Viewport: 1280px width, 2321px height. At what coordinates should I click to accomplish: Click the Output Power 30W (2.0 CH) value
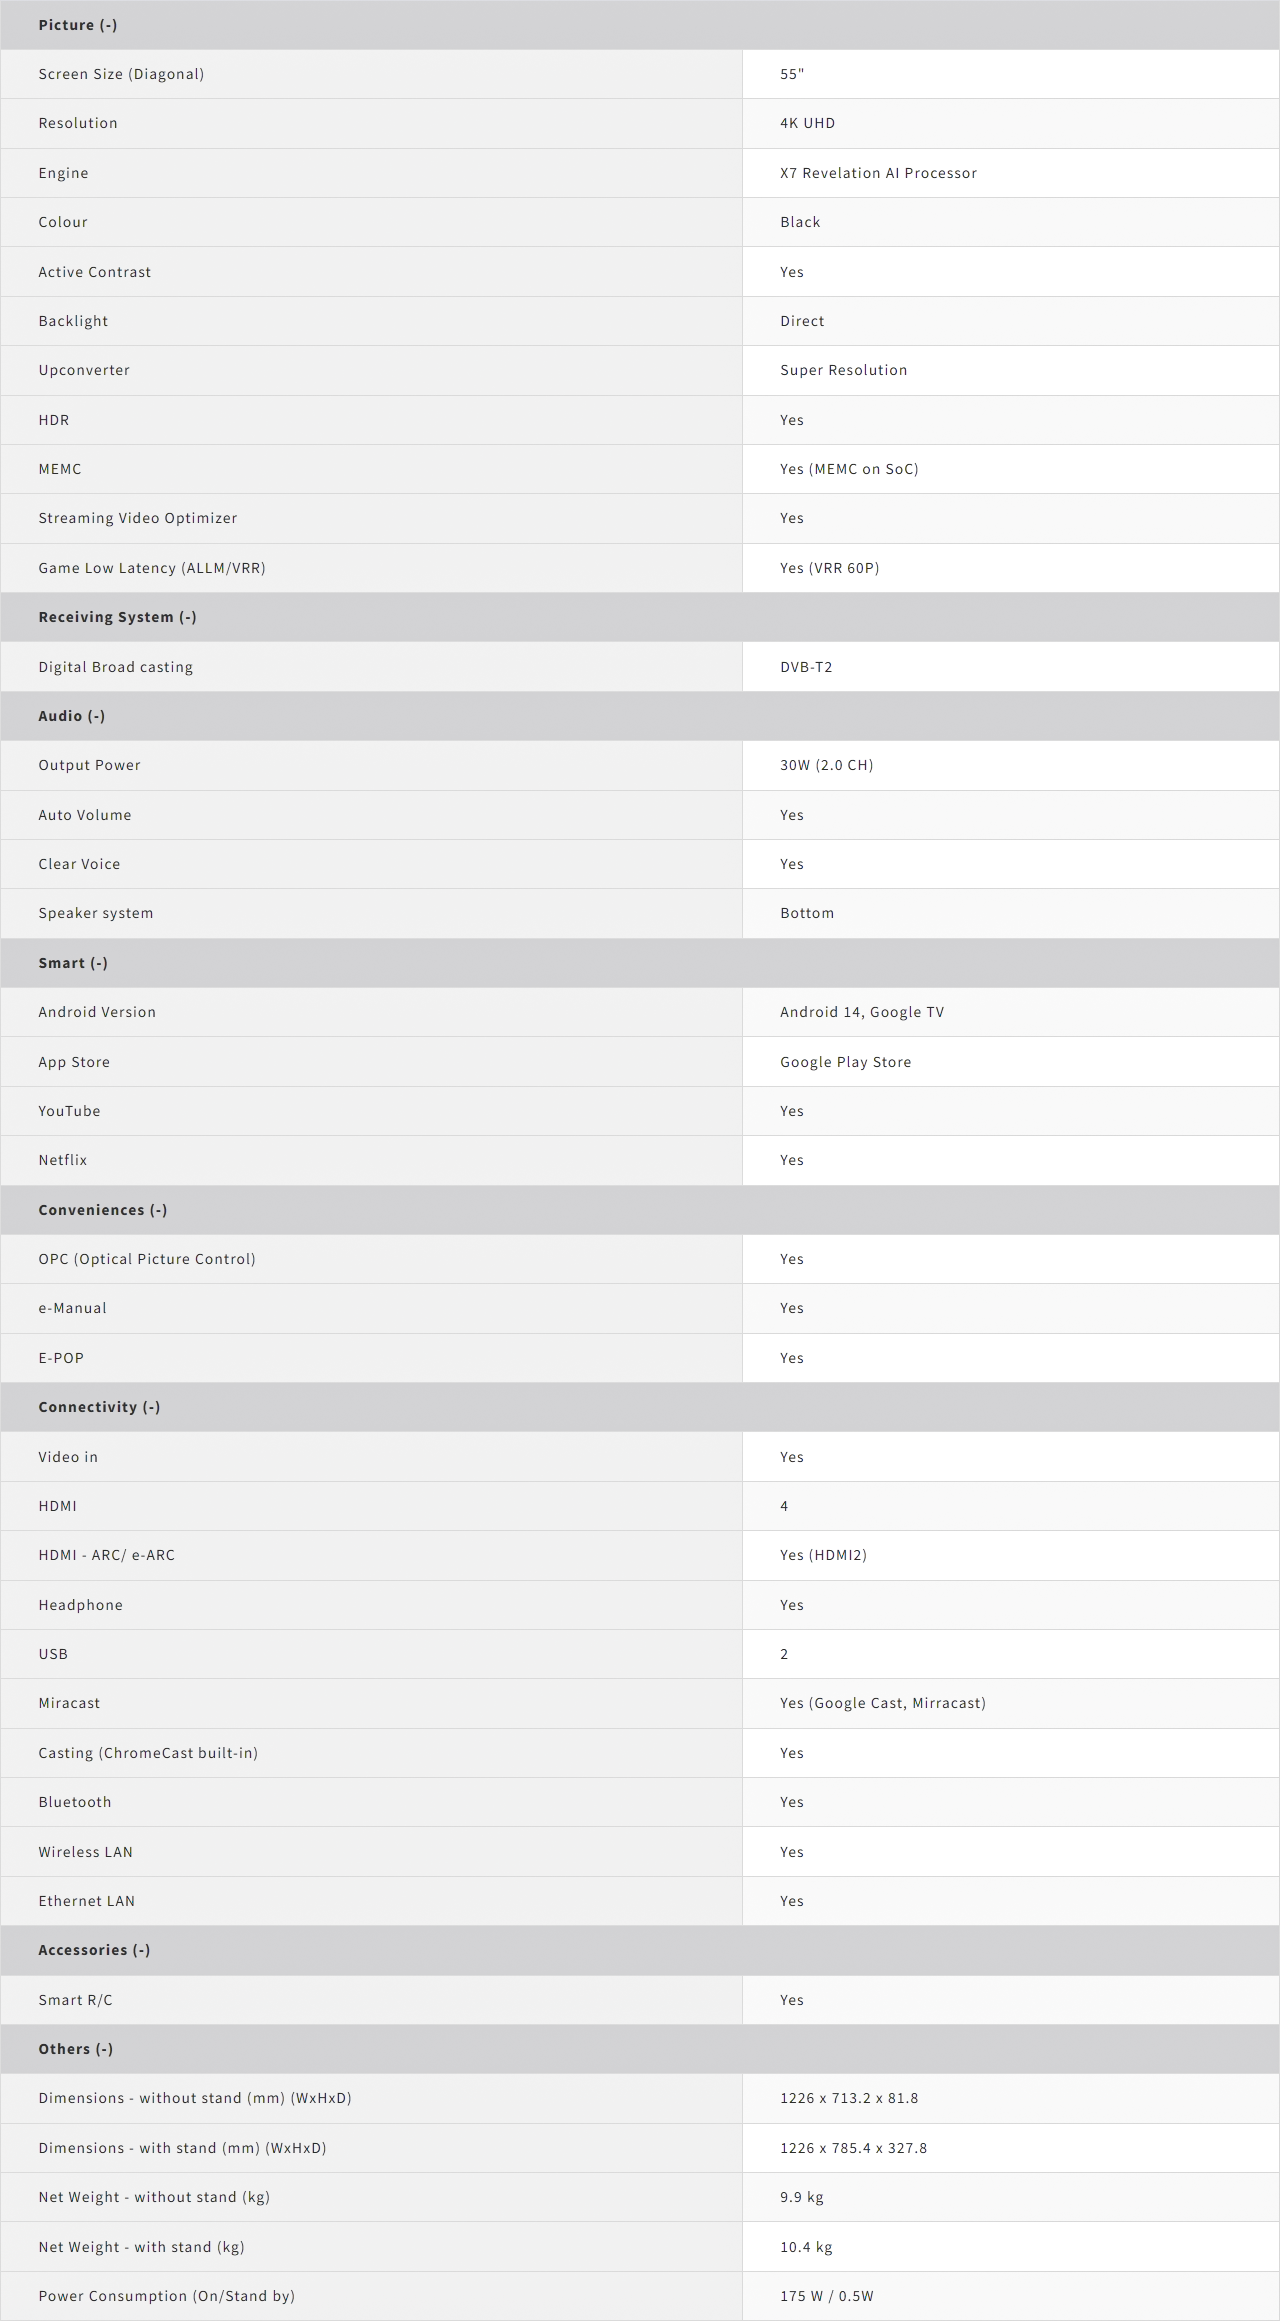pyautogui.click(x=826, y=765)
